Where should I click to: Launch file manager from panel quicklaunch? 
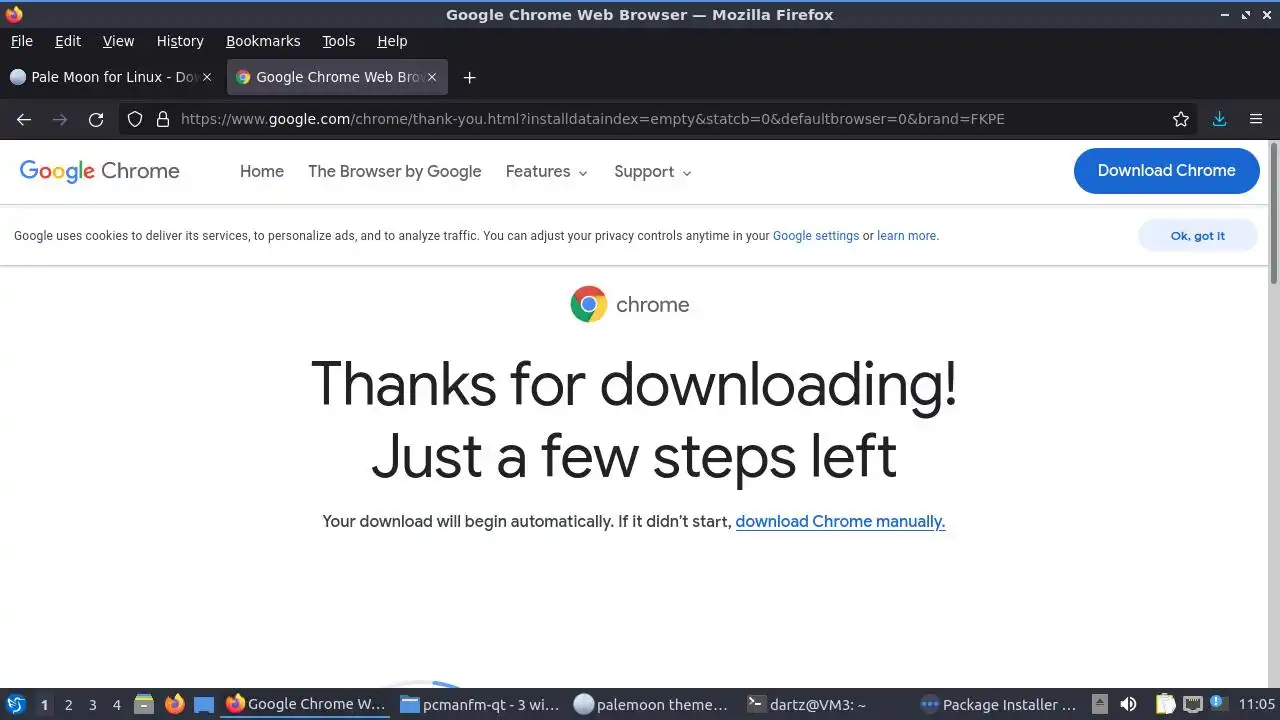[x=144, y=705]
